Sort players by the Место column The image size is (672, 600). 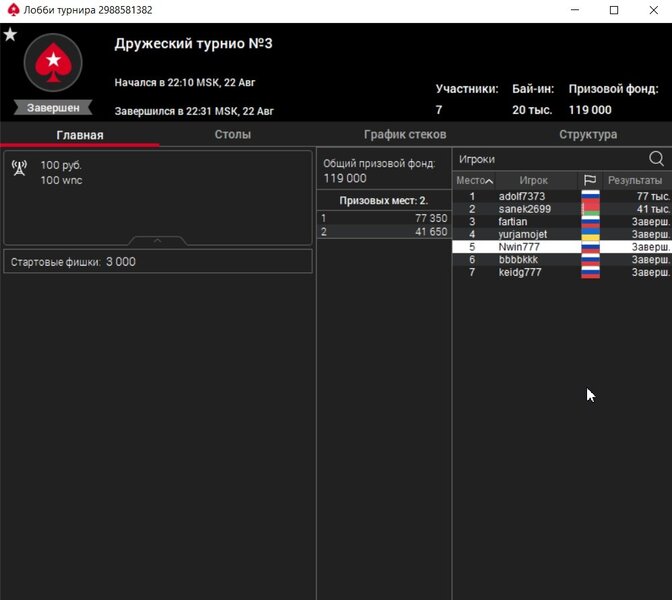tap(473, 180)
